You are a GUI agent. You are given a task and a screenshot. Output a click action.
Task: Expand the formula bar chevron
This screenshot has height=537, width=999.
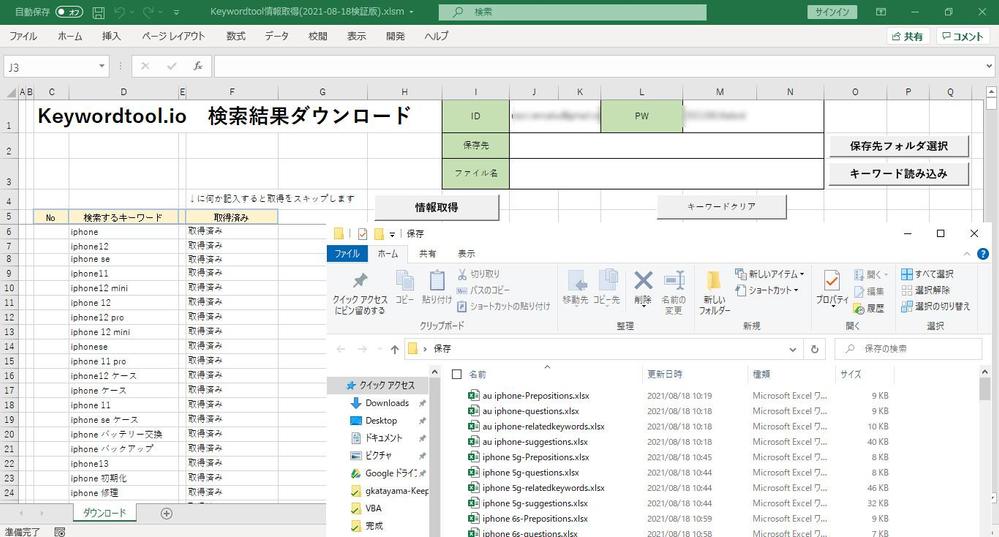989,66
